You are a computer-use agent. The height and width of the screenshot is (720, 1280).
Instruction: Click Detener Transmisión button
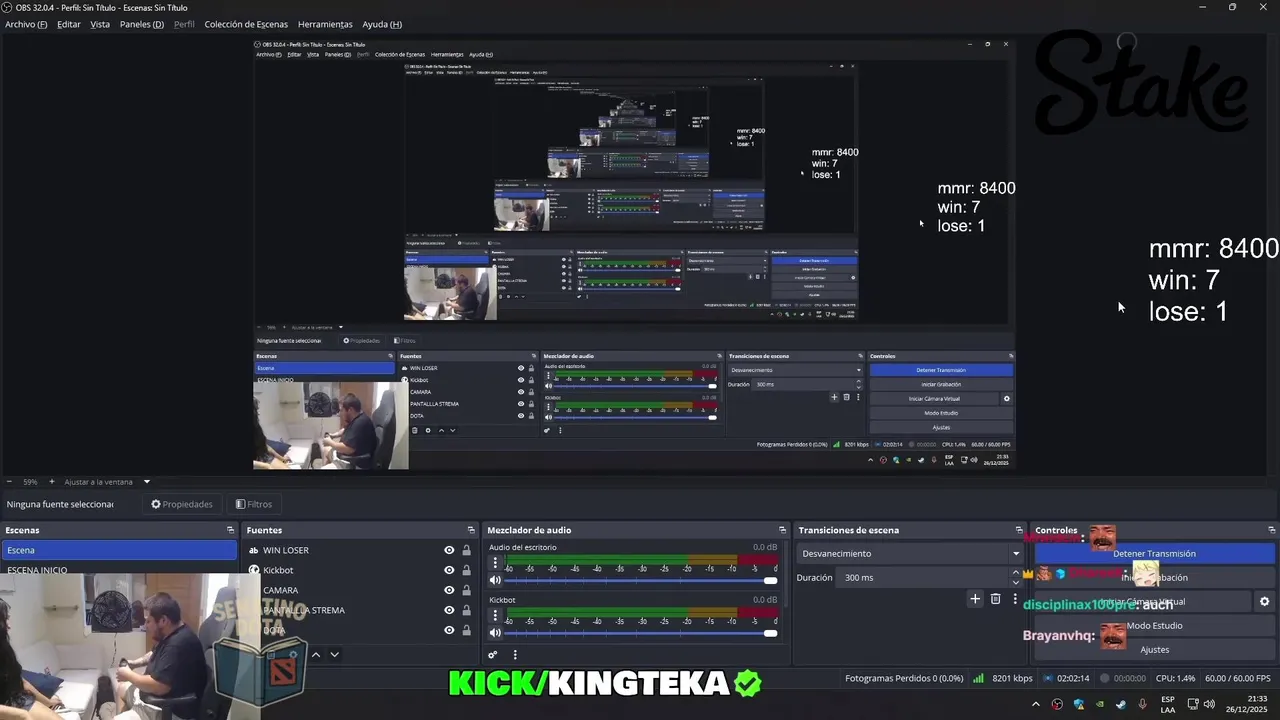pyautogui.click(x=1155, y=553)
